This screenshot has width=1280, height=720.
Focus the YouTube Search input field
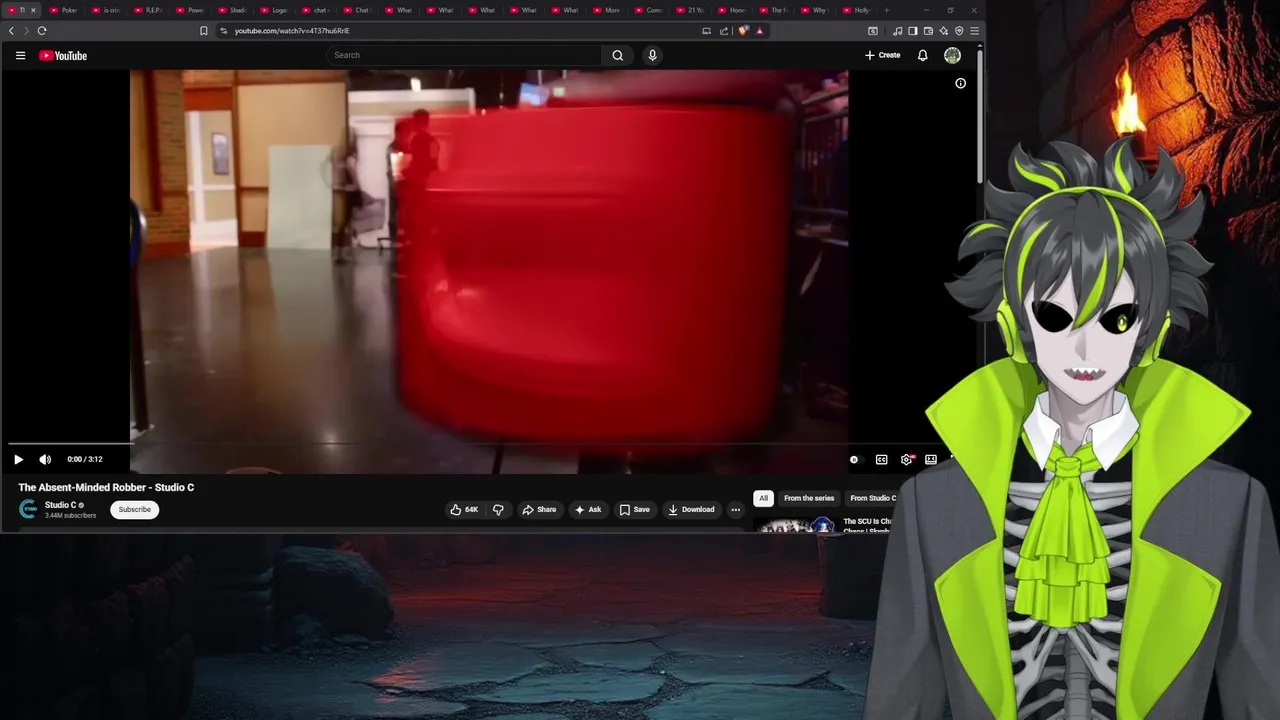tap(464, 55)
